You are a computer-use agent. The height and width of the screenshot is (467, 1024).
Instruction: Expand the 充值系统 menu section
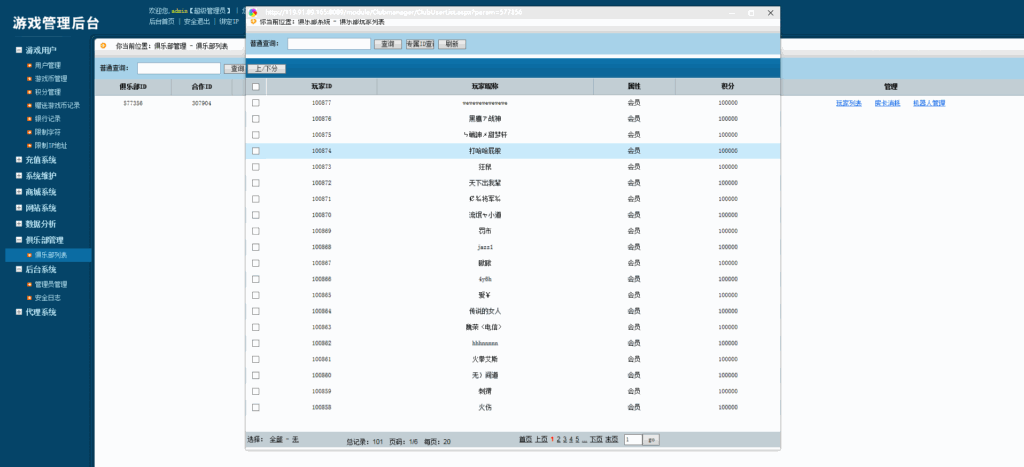point(18,160)
